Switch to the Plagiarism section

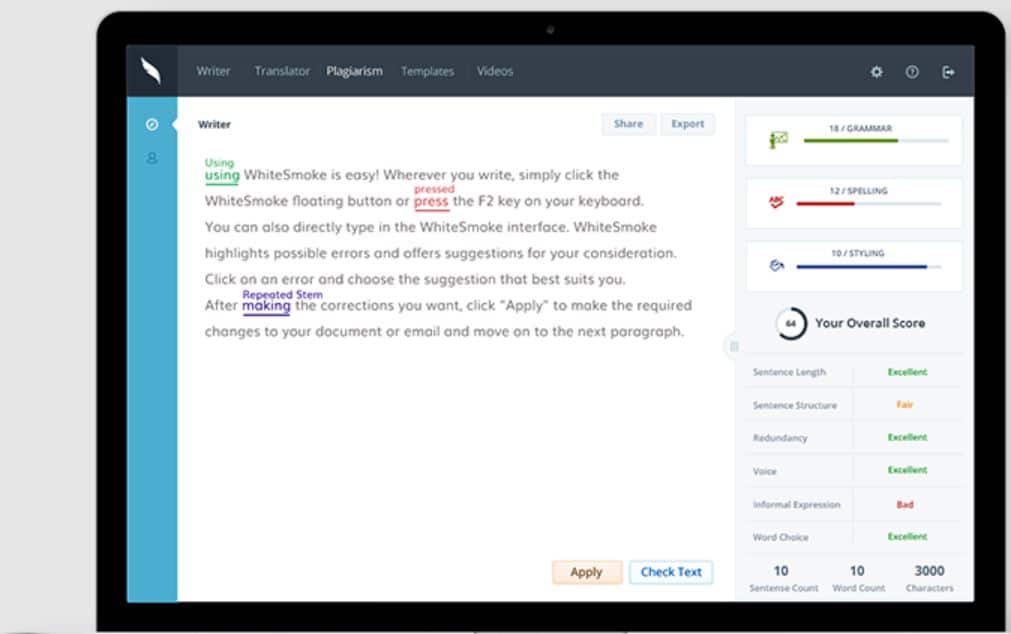[x=354, y=71]
